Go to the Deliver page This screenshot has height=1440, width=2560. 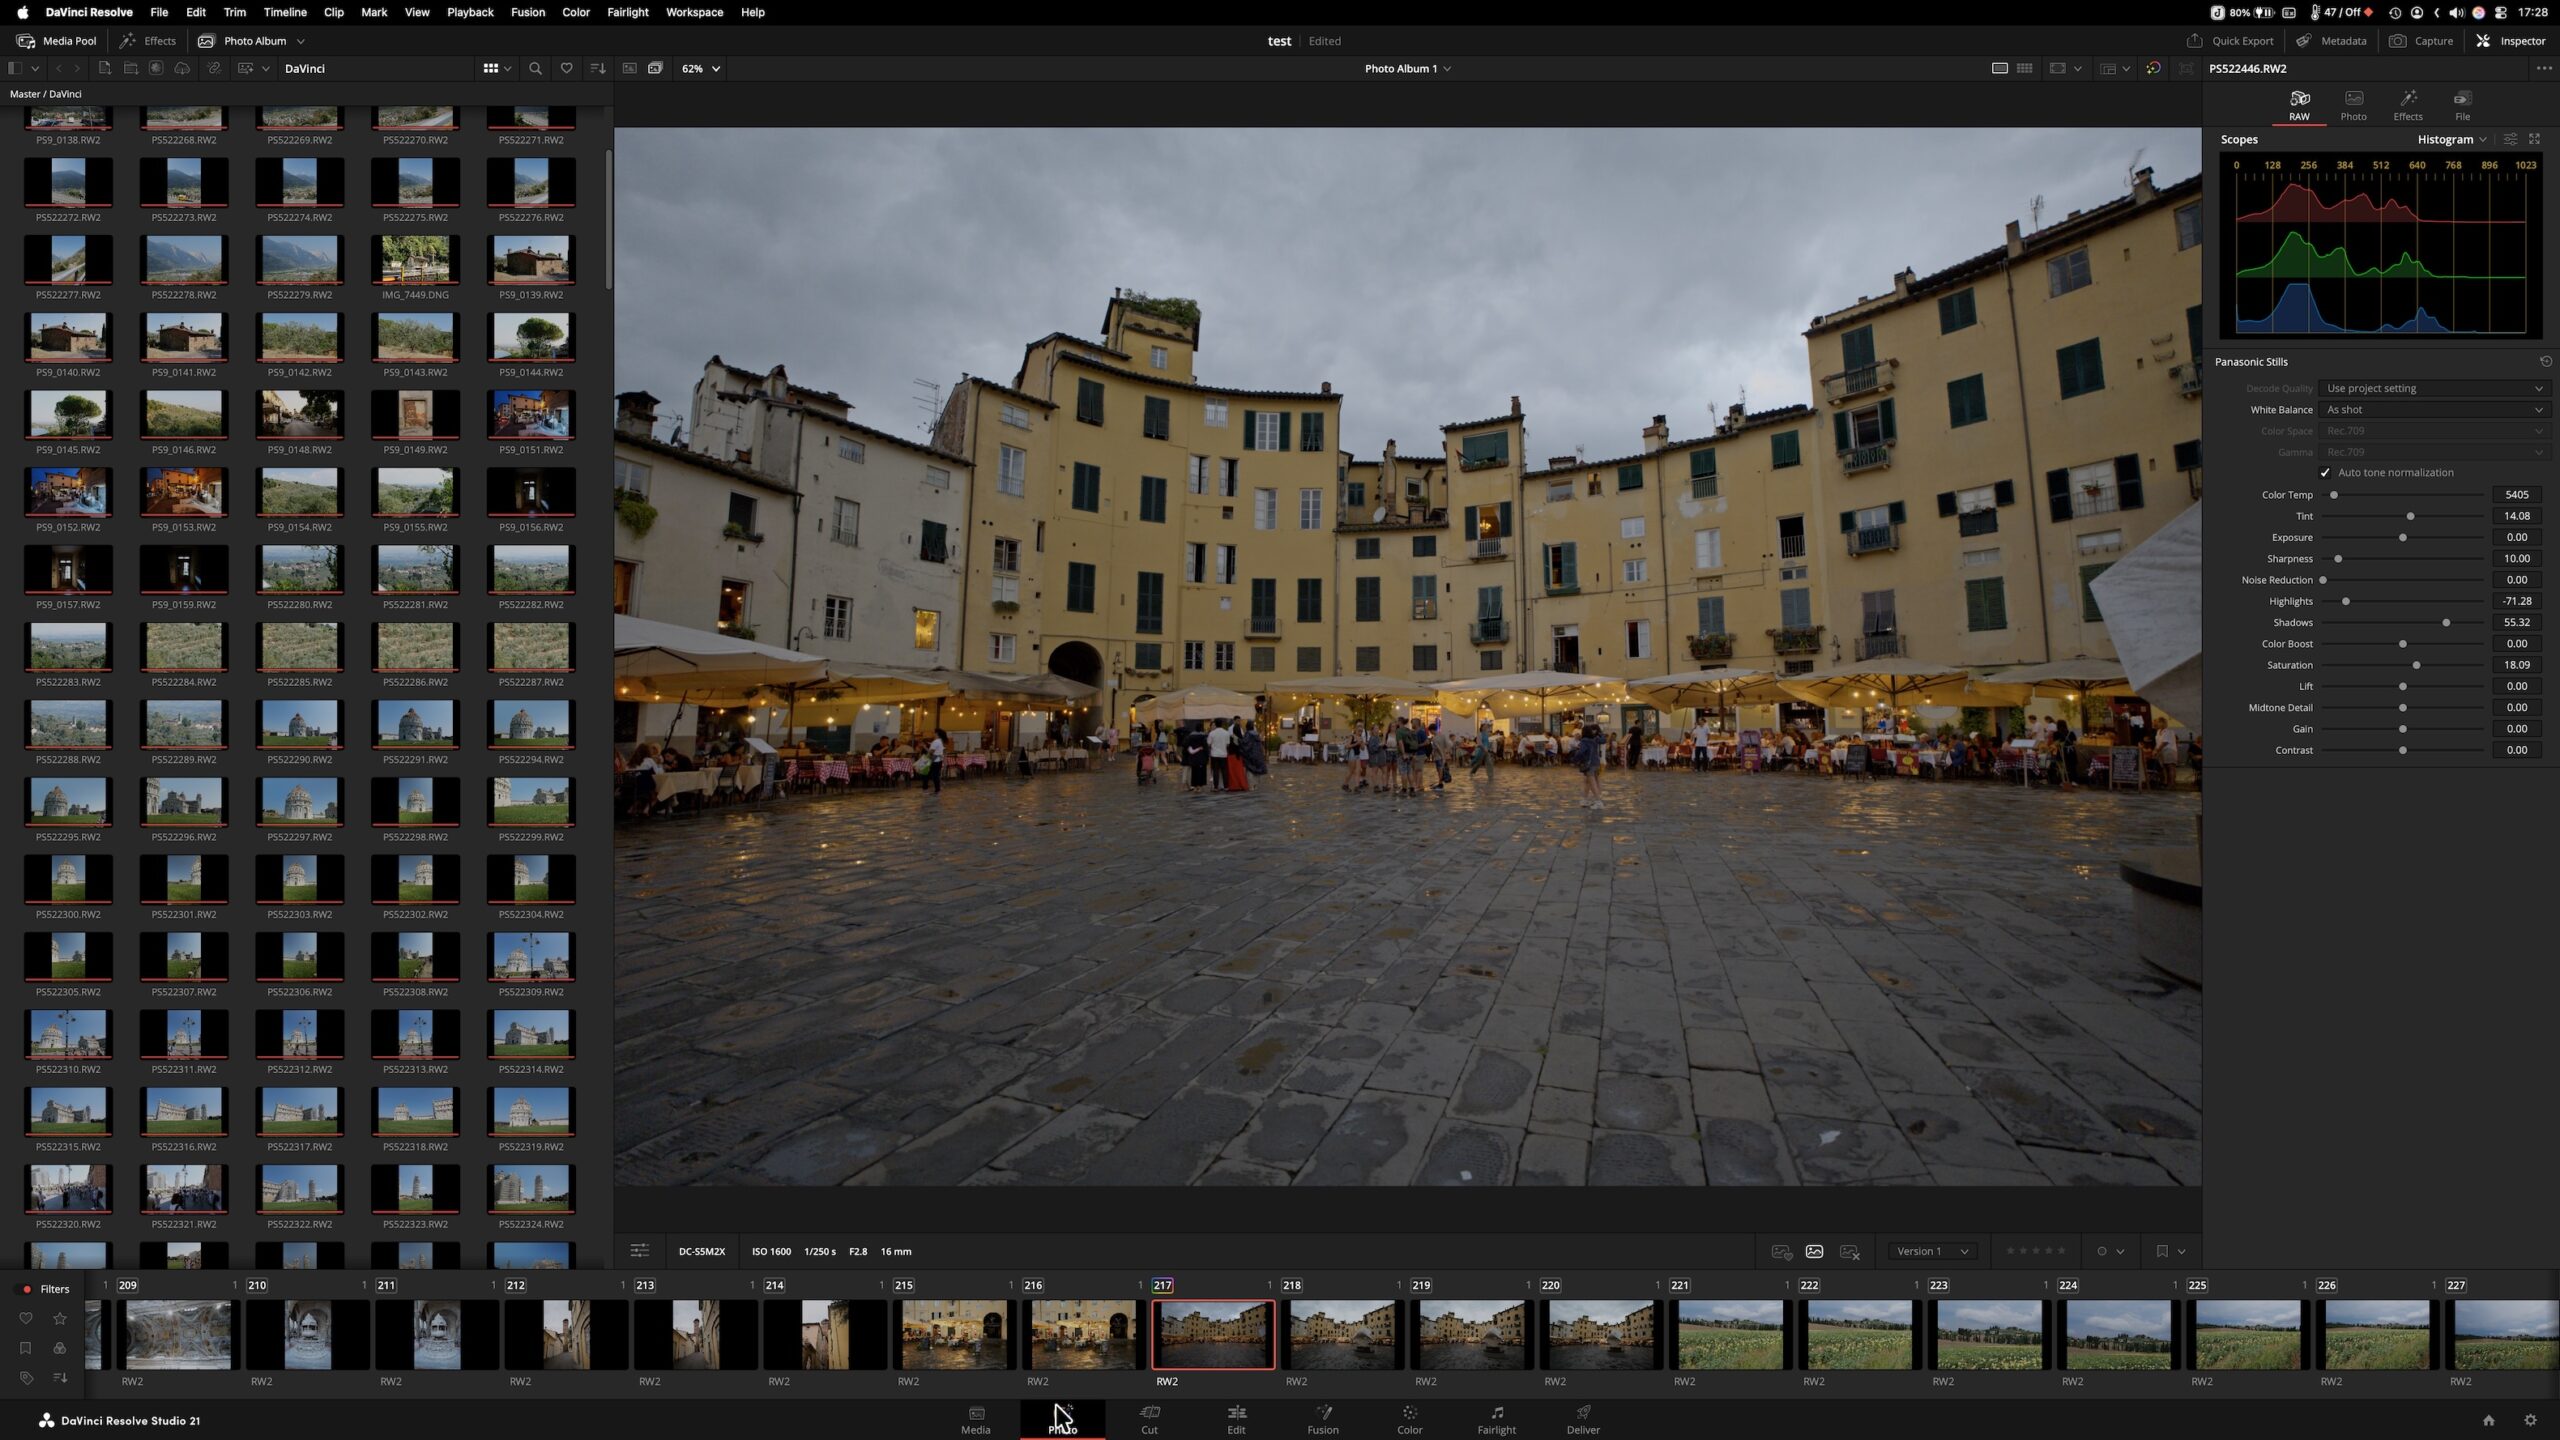coord(1583,1420)
